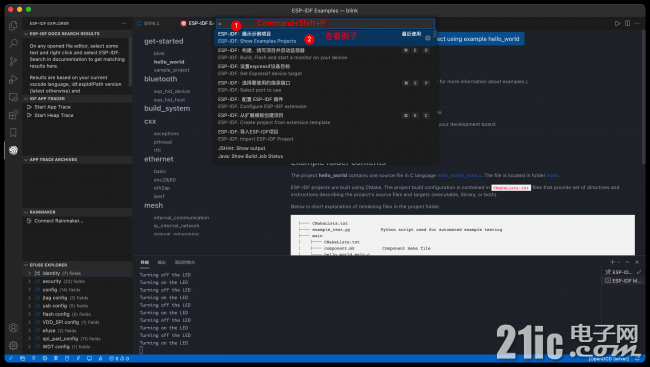650x367 pixels.
Task: Click the flash icon in status bar
Action: (78, 358)
